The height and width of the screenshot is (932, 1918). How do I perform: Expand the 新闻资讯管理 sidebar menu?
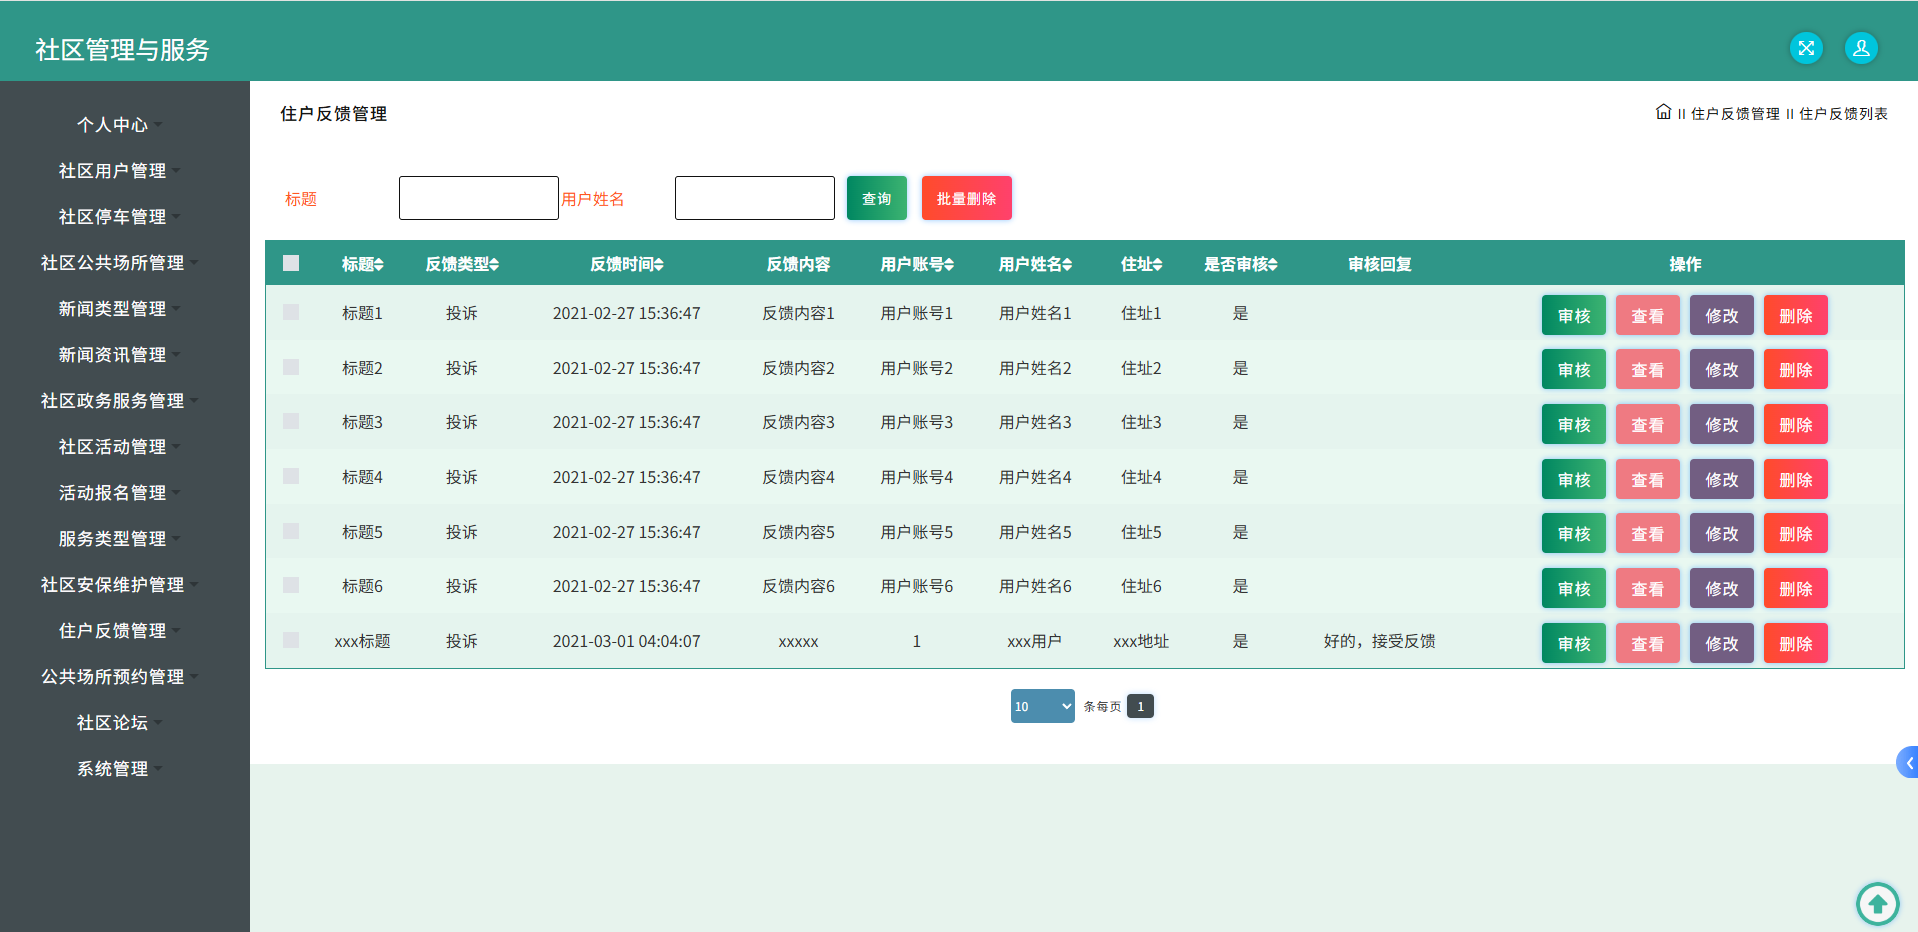pos(113,355)
